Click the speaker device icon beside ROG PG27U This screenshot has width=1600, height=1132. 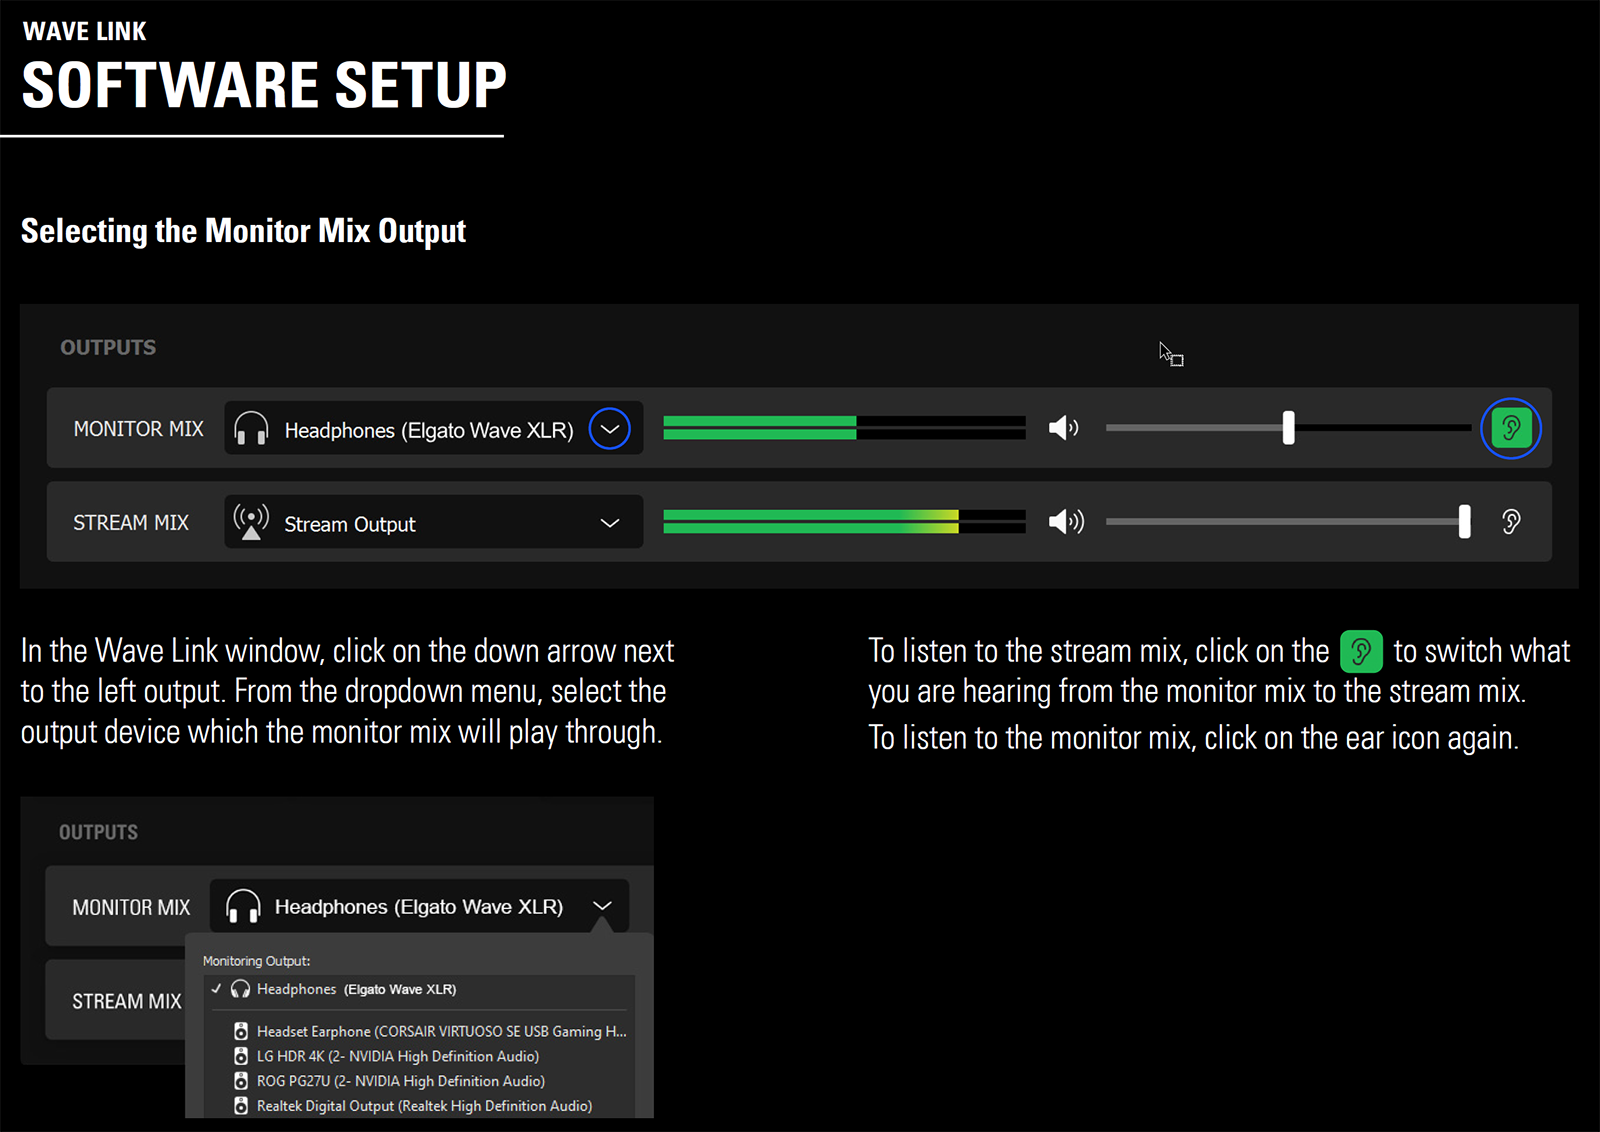point(241,1081)
